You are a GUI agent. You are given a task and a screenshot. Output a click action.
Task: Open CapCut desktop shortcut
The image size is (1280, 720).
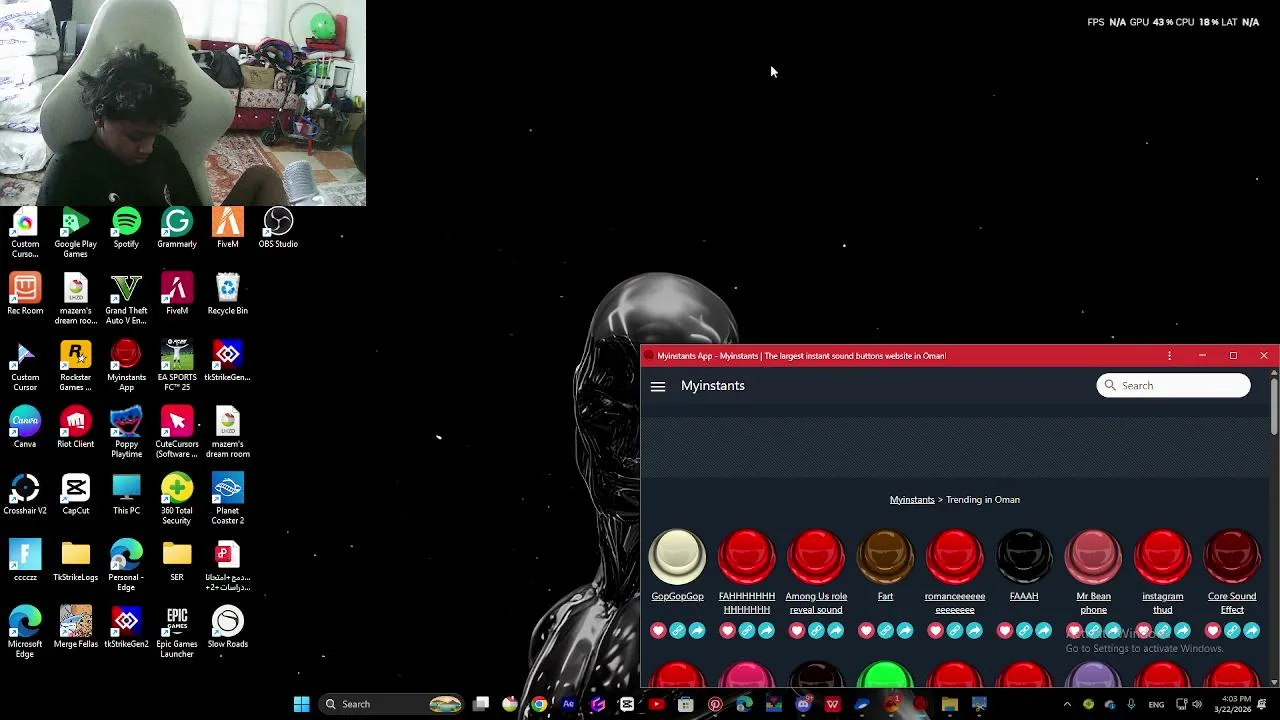(76, 496)
